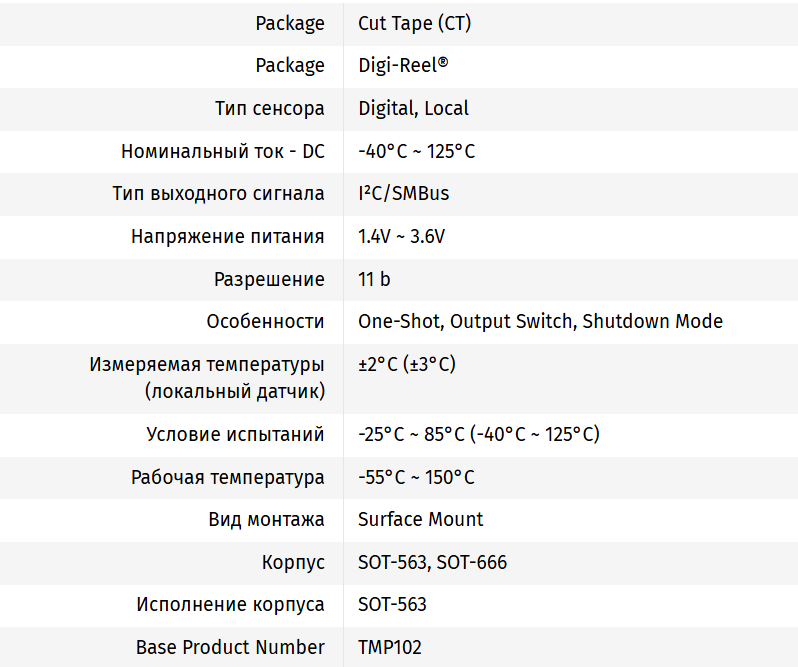The width and height of the screenshot is (798, 667).
Task: Select the Тип выходного сигнала label
Action: (x=218, y=193)
